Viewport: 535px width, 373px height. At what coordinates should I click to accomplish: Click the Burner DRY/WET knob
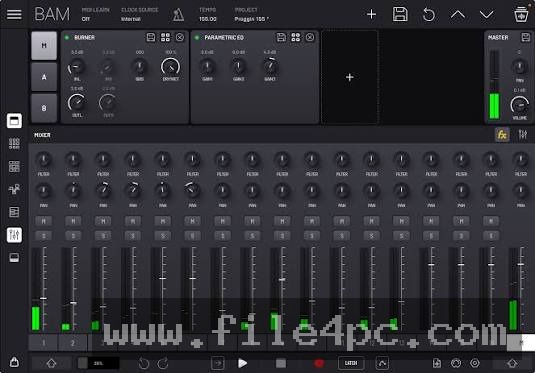coord(170,67)
